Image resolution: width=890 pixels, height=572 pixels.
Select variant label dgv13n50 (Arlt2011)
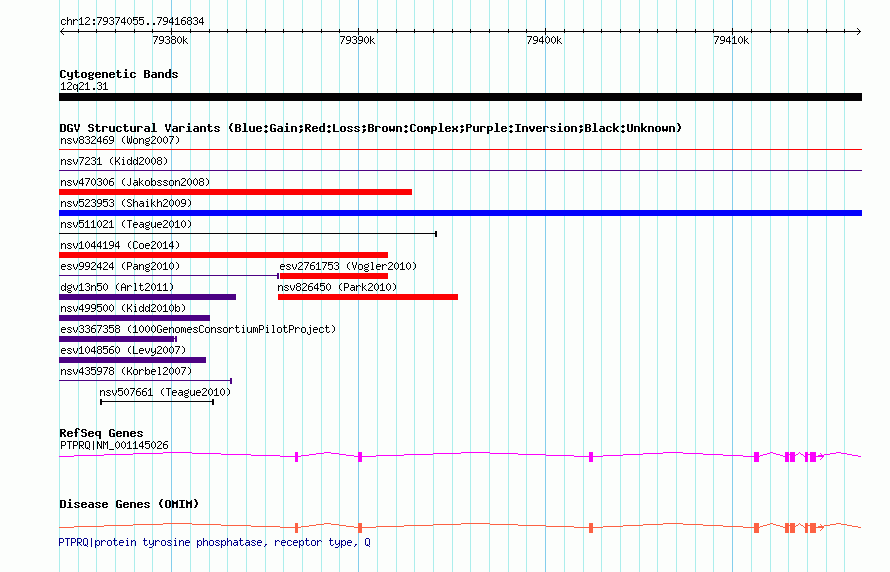coord(117,287)
